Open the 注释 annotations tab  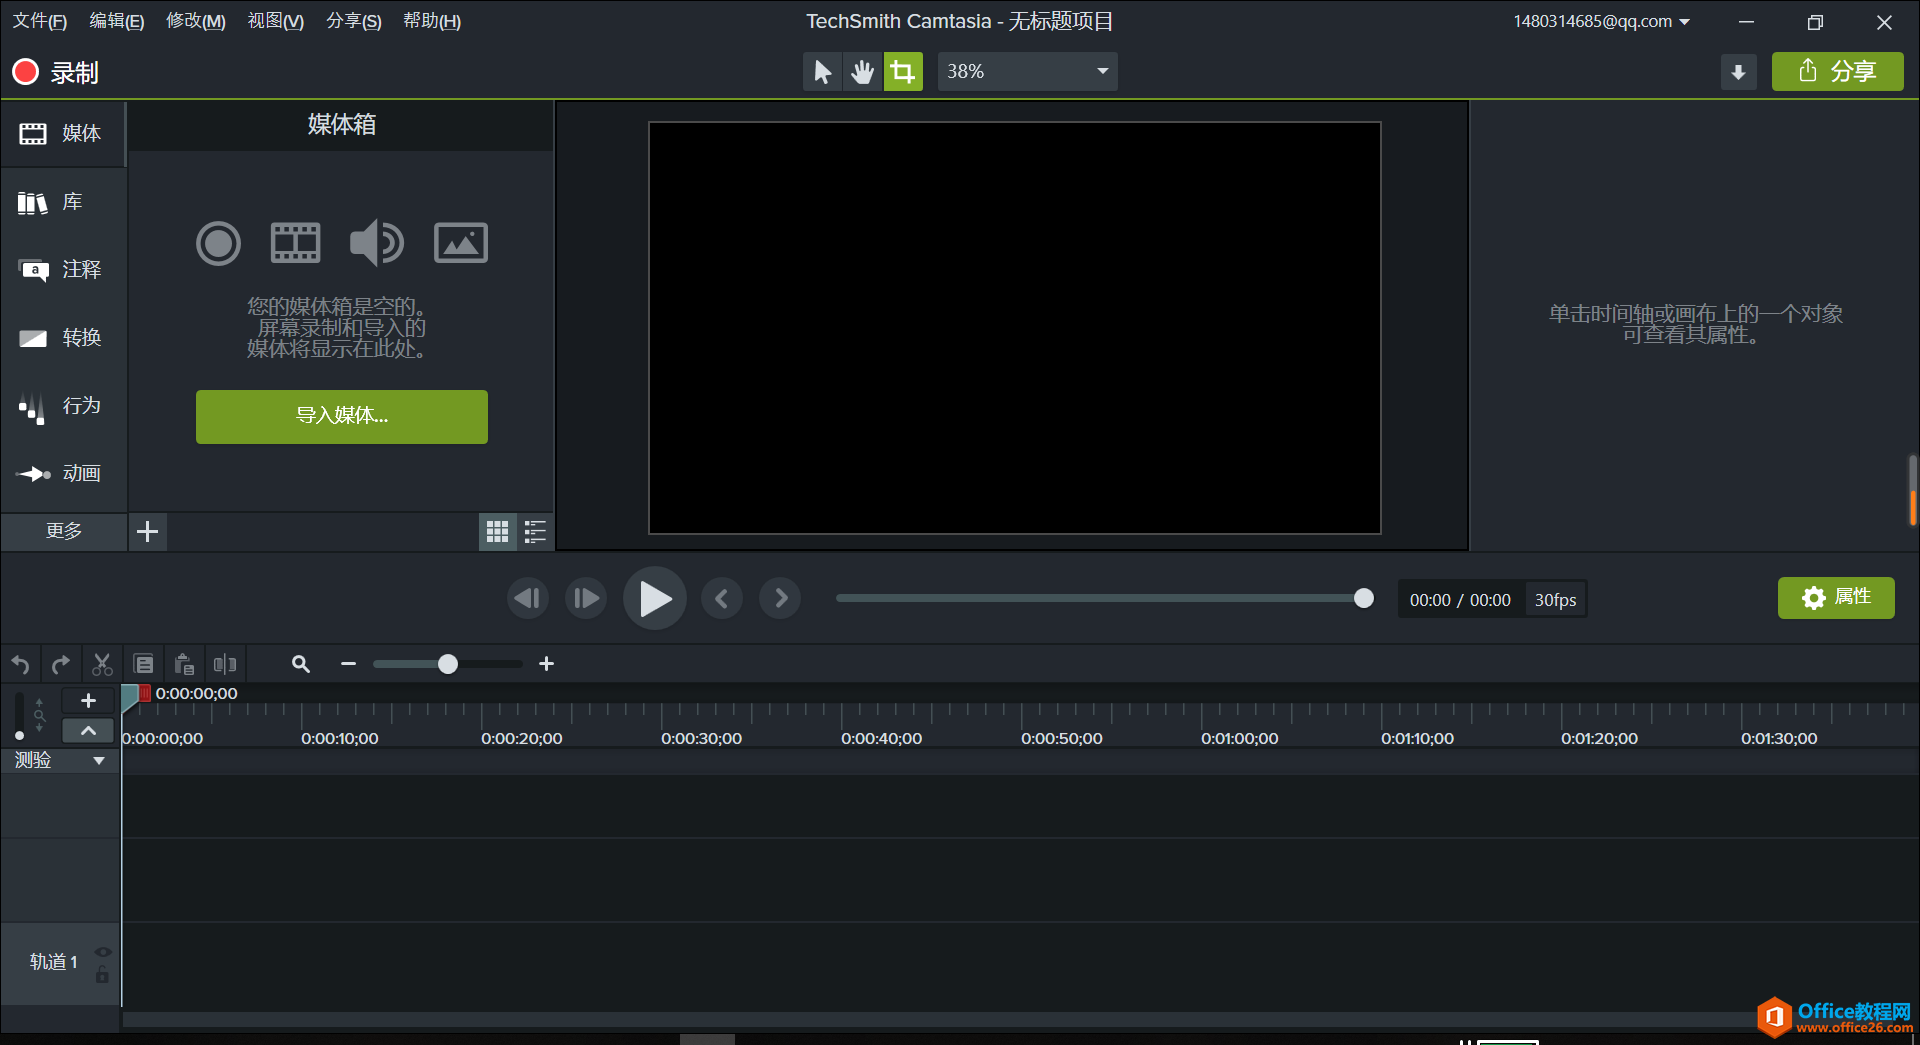point(62,270)
